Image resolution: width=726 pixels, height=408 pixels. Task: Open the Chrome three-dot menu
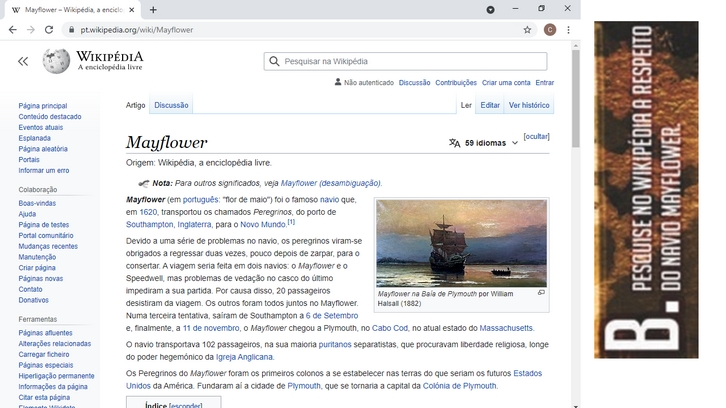point(568,30)
